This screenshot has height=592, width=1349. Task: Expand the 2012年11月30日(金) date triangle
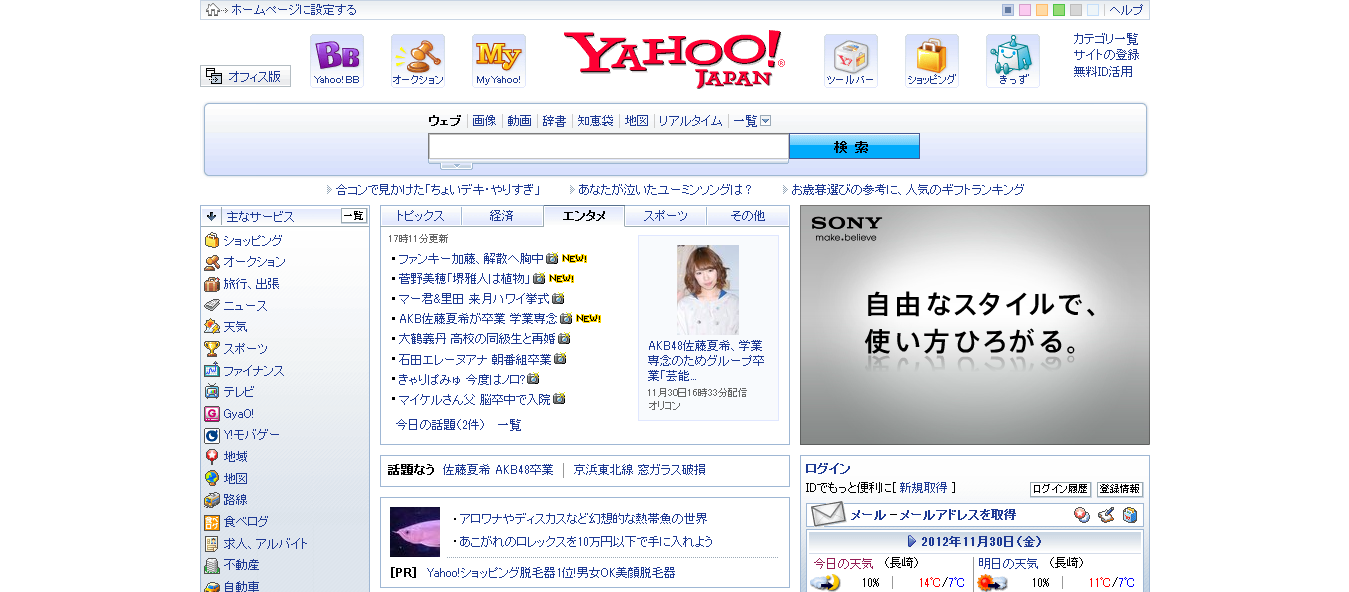912,542
